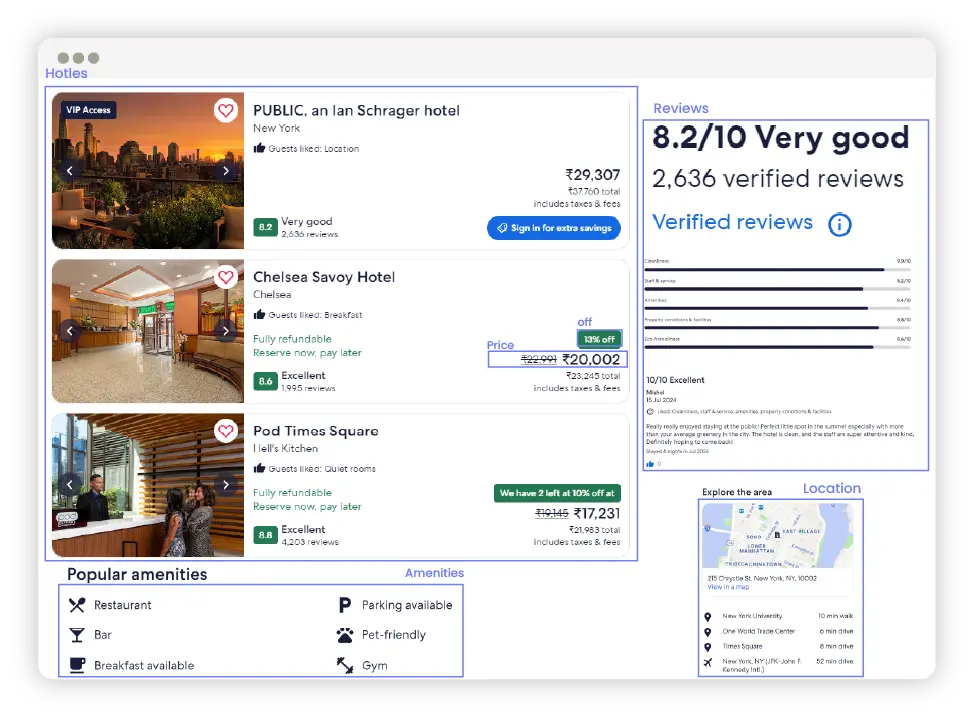This screenshot has width=974, height=717.
Task: View previous Pod Times Square photo
Action: click(x=70, y=485)
